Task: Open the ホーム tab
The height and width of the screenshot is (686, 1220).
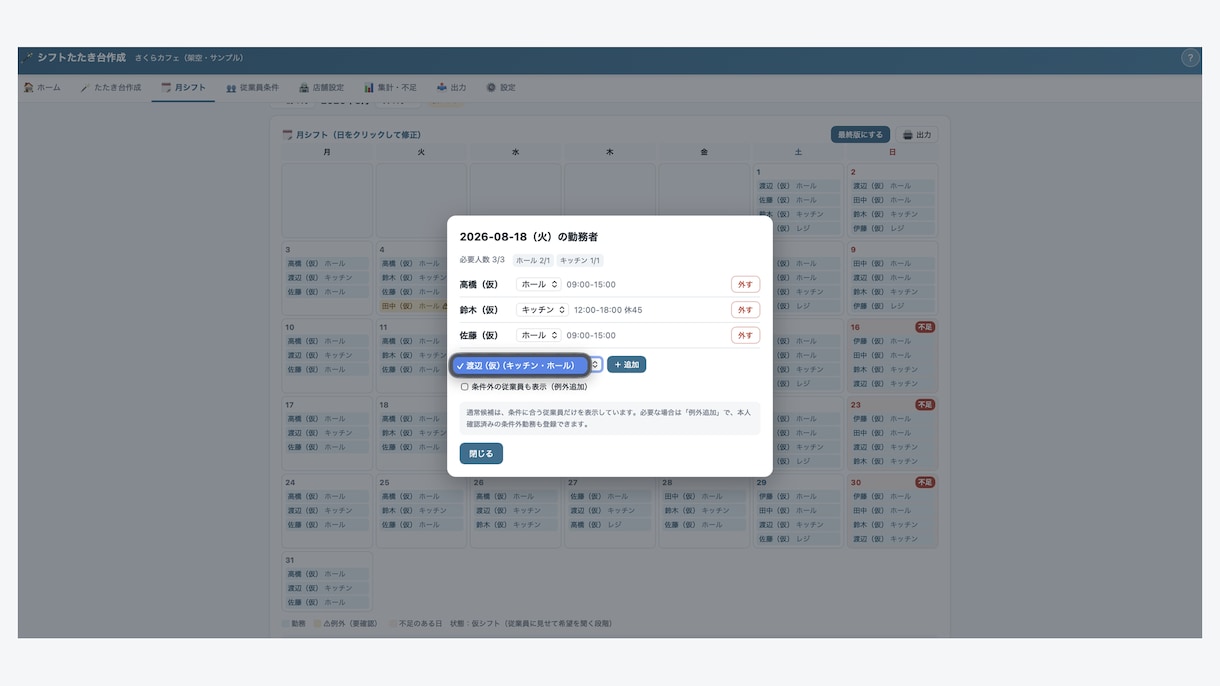Action: point(42,88)
